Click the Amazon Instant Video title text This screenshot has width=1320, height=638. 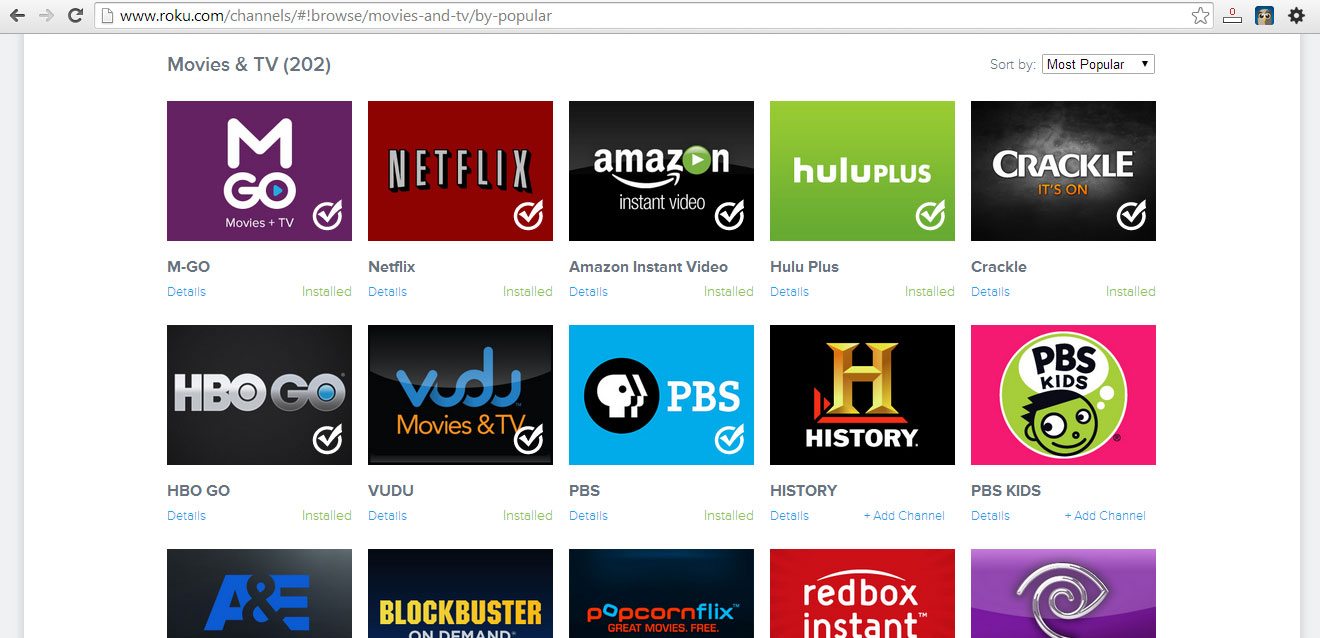pos(648,267)
